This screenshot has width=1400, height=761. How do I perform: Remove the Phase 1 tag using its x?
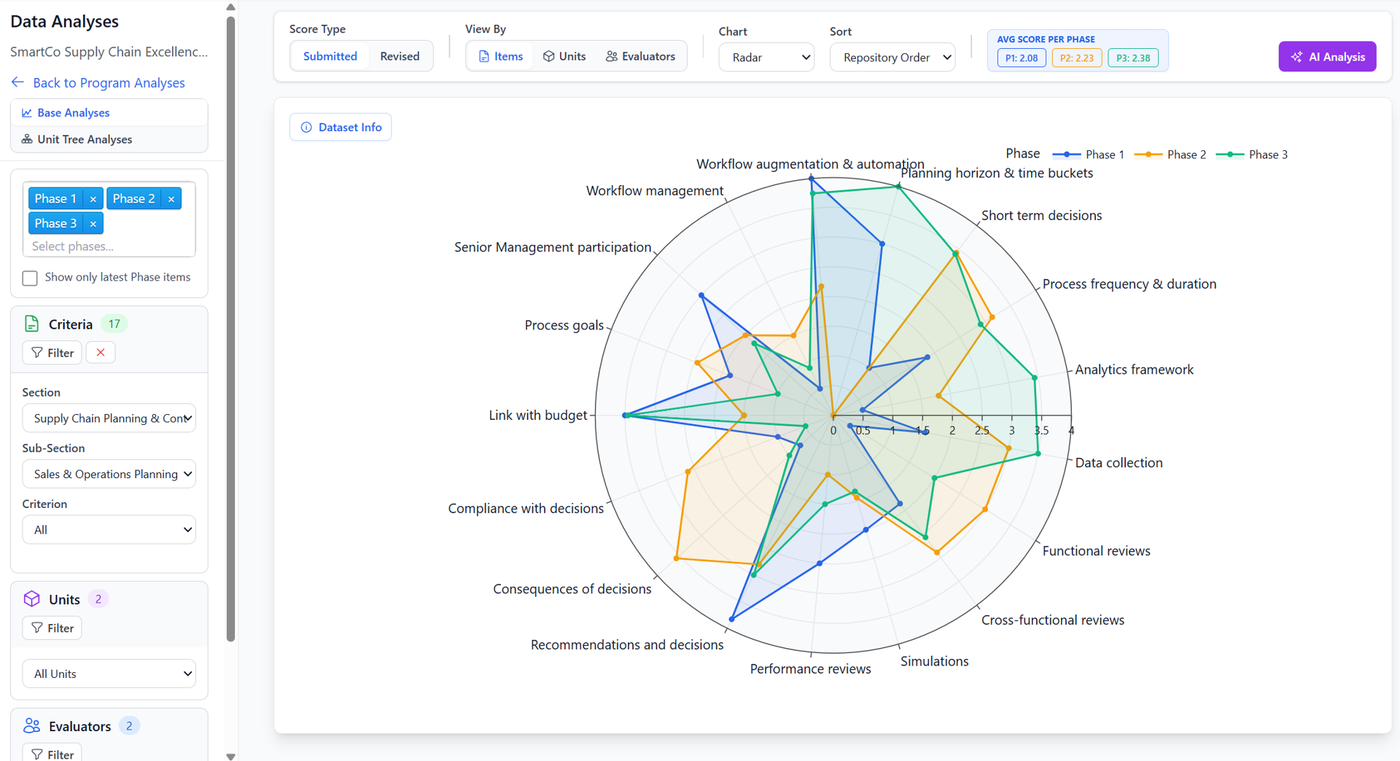[93, 199]
